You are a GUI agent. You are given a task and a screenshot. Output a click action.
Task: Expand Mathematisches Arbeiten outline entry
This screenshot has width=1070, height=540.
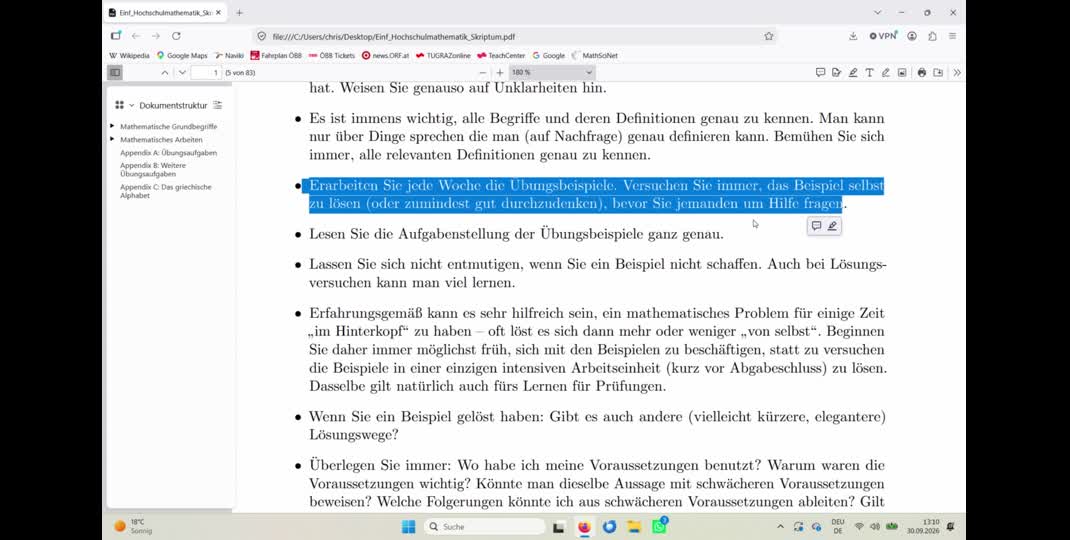tap(113, 139)
